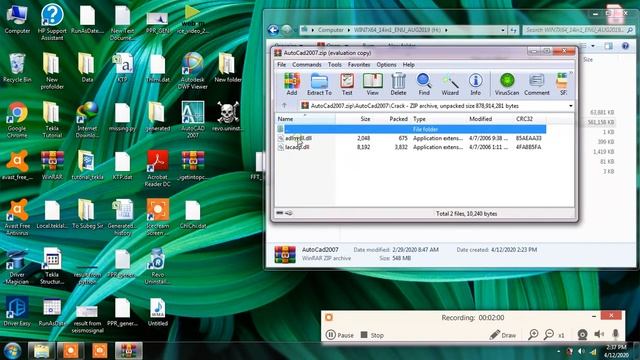Select the lacadp.dll file
The width and height of the screenshot is (640, 360).
click(297, 147)
